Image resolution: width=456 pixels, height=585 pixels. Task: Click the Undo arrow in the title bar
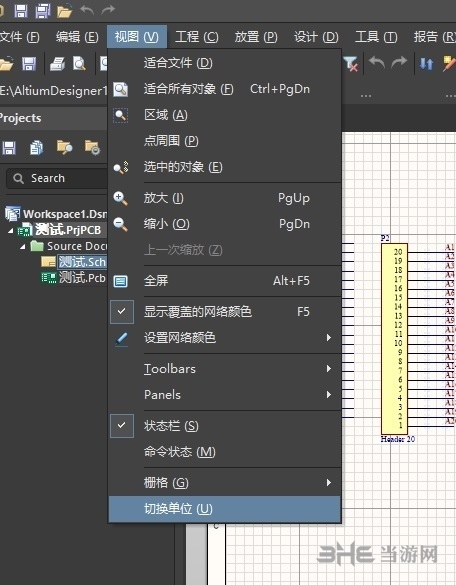pyautogui.click(x=87, y=9)
